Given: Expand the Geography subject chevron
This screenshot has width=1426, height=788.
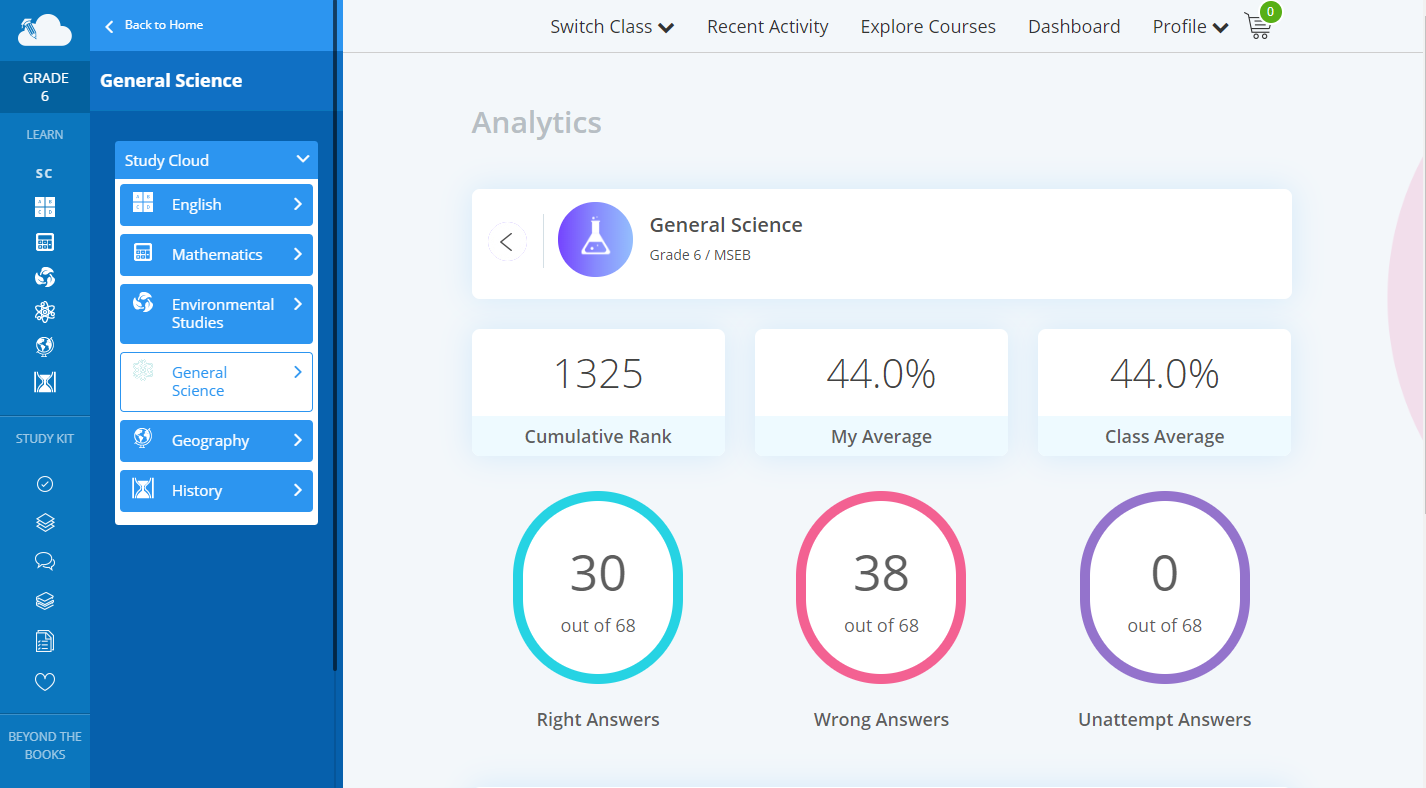Looking at the screenshot, I should click(x=297, y=440).
